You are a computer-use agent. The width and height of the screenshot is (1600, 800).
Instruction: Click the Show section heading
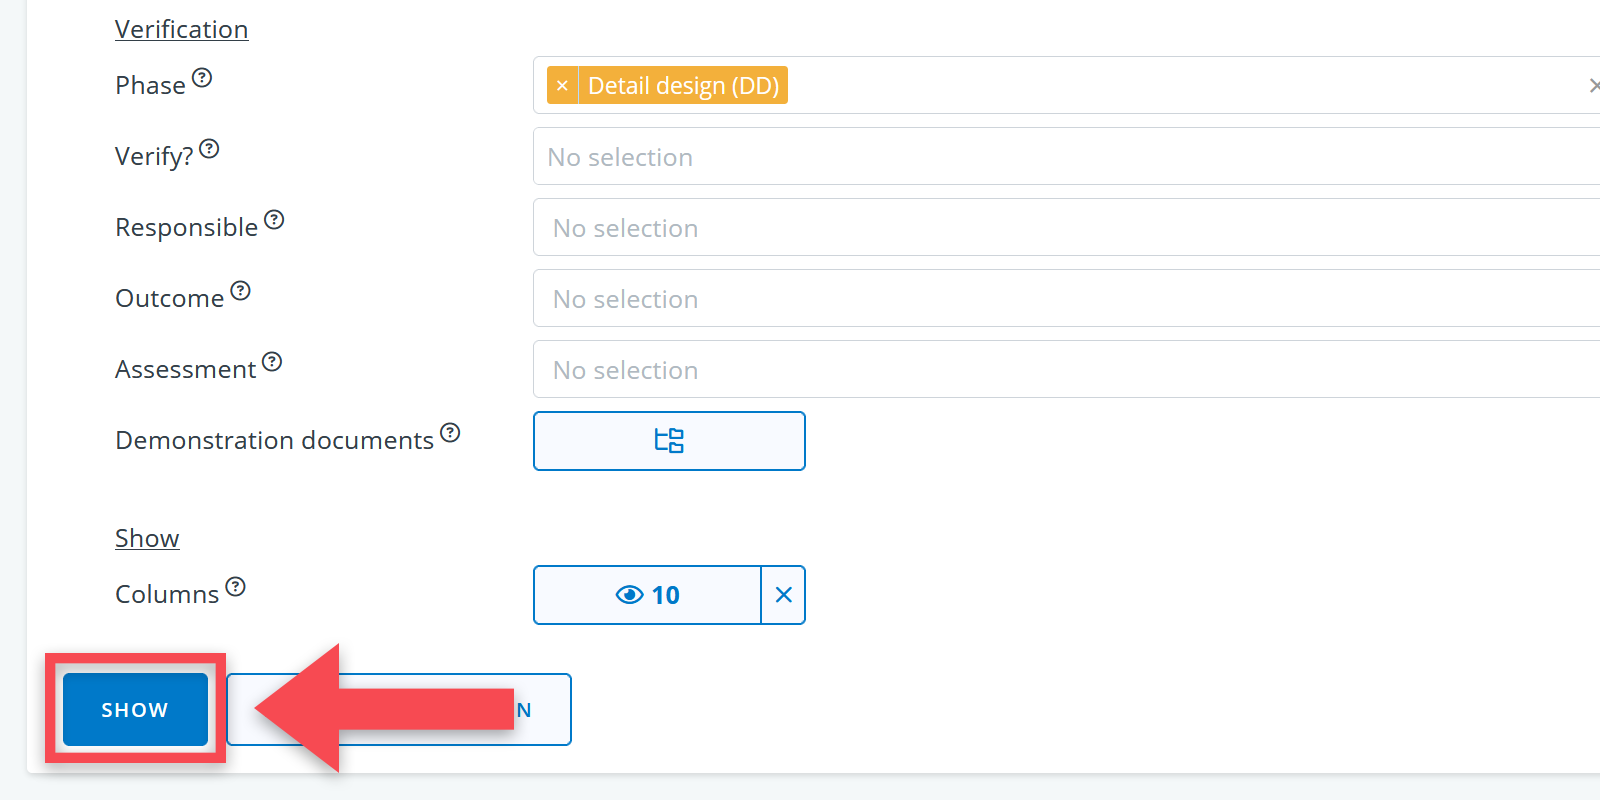tap(147, 539)
